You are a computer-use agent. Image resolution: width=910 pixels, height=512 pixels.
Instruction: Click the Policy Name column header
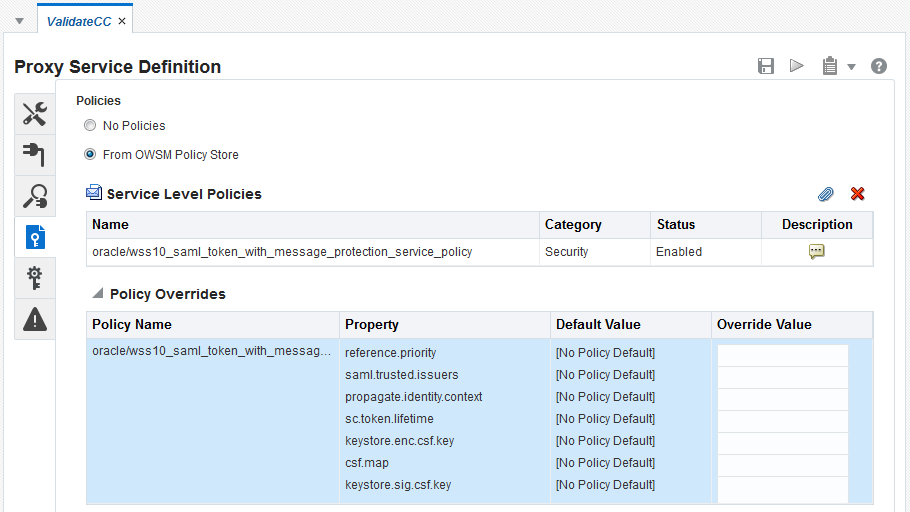(x=213, y=324)
